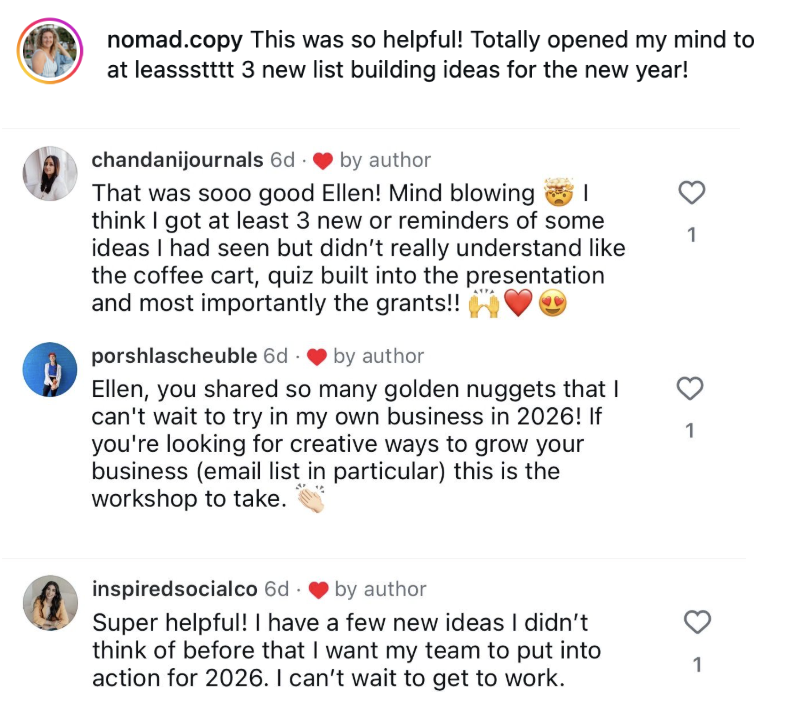The height and width of the screenshot is (728, 786).
Task: Click the mind-blown emoji in chandanijournals' comment
Action: [x=557, y=192]
